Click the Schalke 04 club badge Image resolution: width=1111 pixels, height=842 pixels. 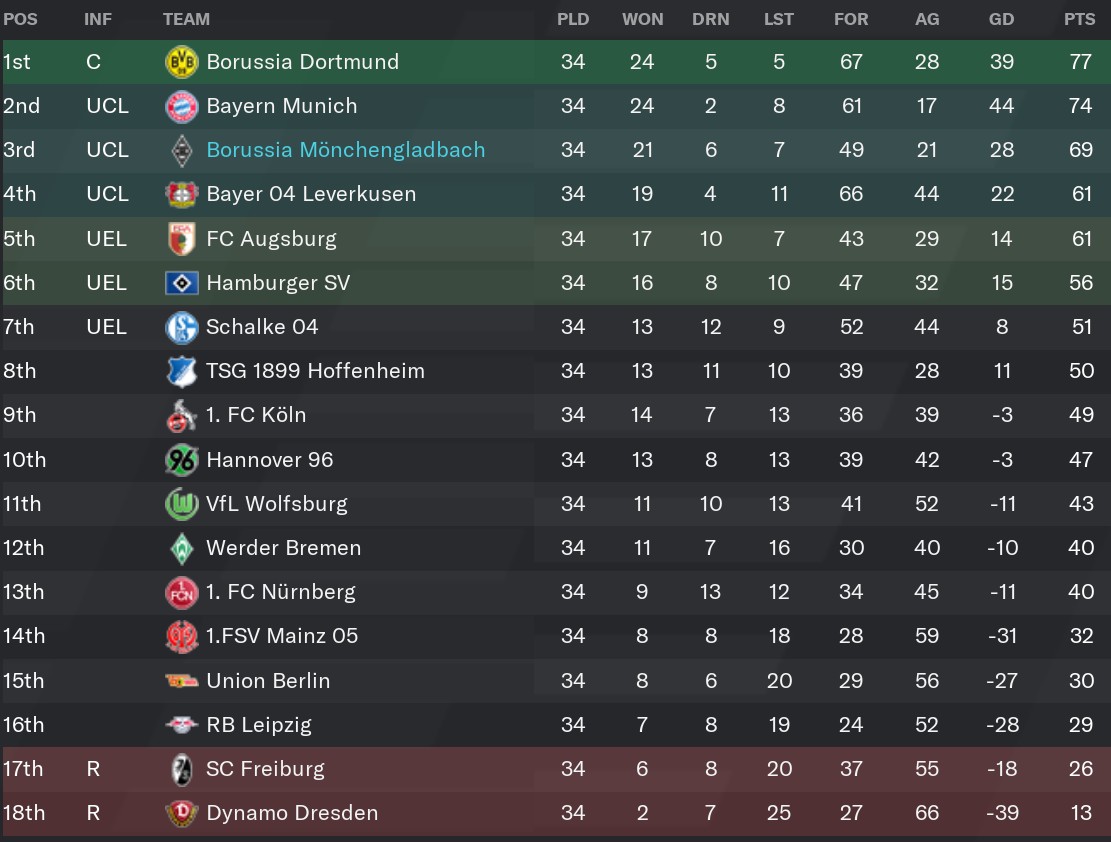(x=181, y=327)
